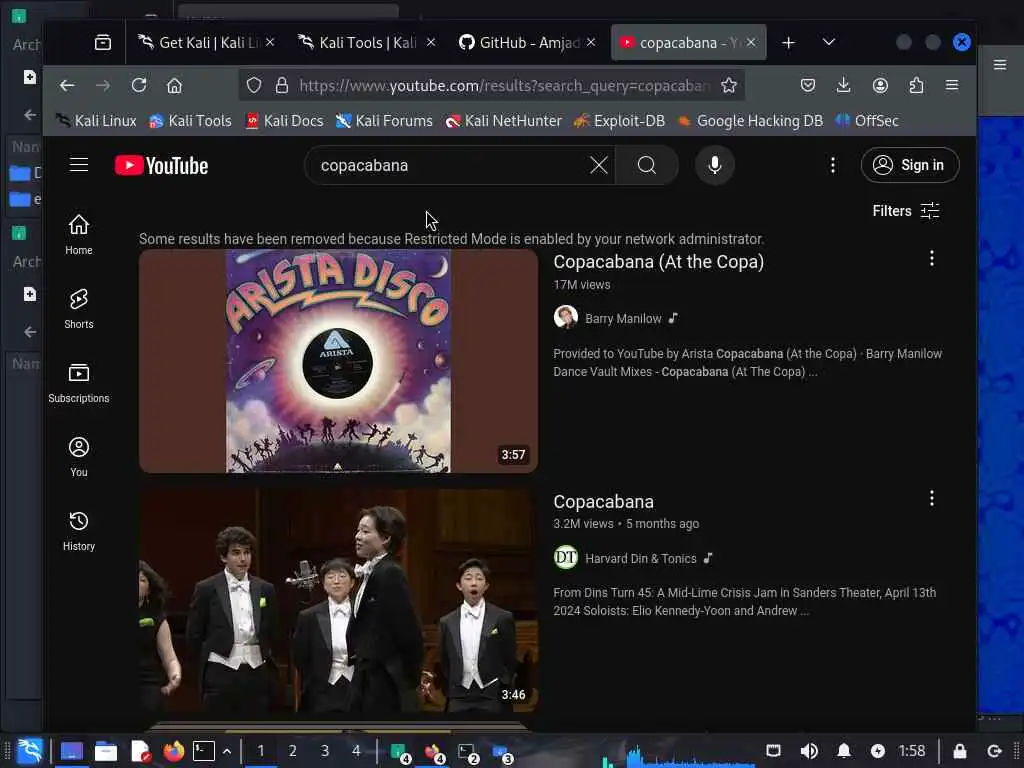Save the page to Pocket
The width and height of the screenshot is (1024, 768).
click(808, 86)
